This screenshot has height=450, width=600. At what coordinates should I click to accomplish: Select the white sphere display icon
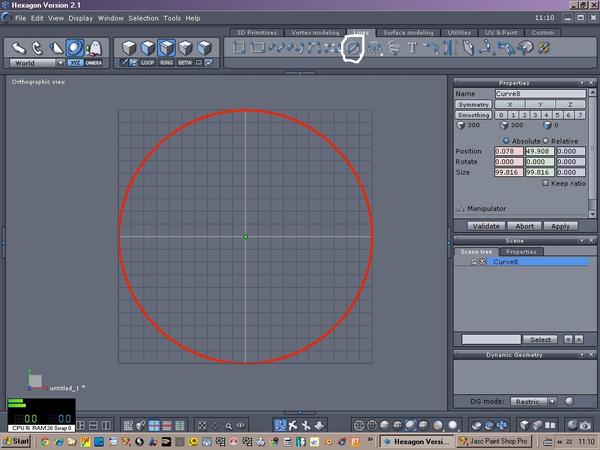tap(453, 425)
